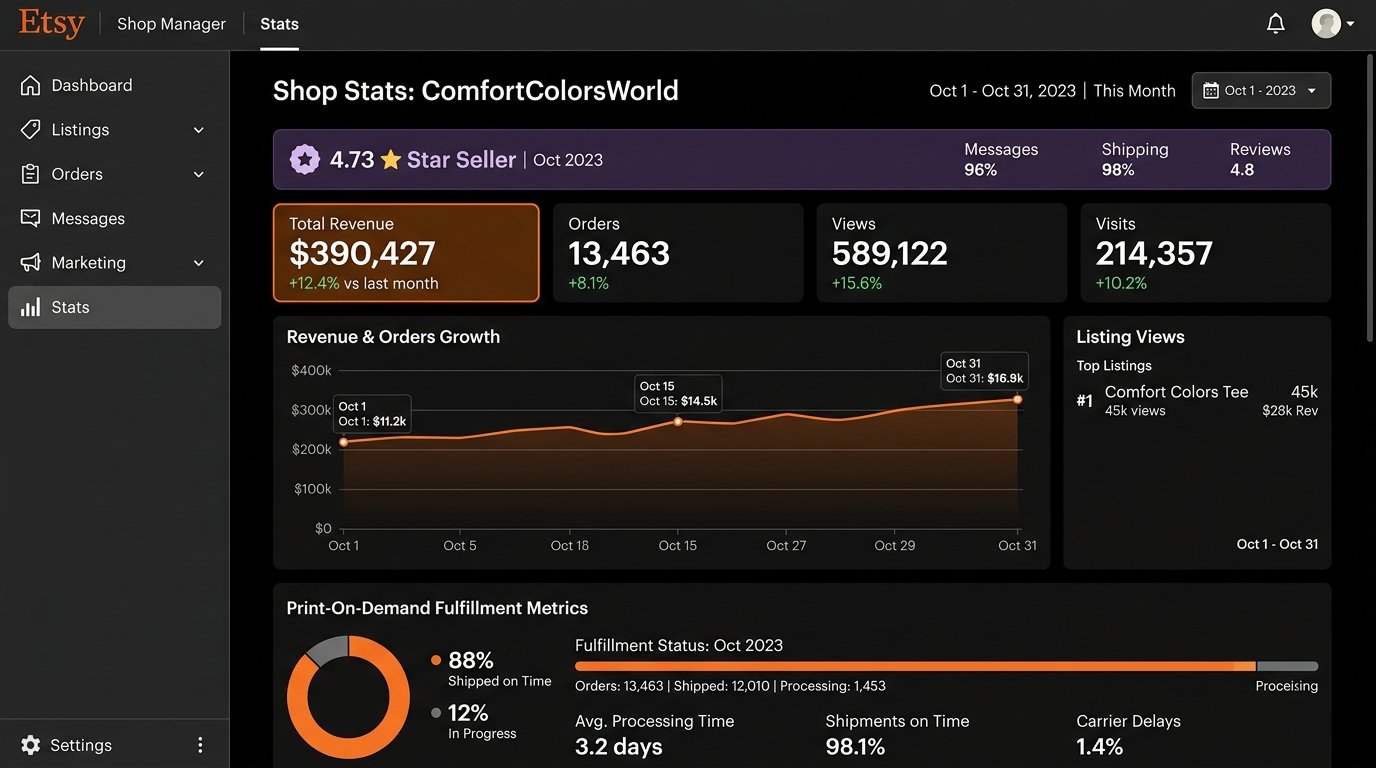Click the '$28k Rev' listing value
The image size is (1376, 768).
click(x=1290, y=410)
